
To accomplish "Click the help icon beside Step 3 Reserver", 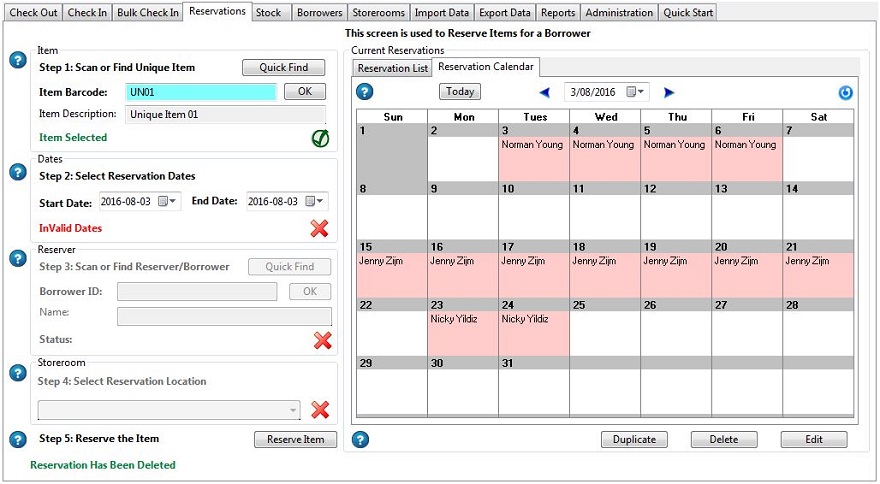I will tap(17, 259).
